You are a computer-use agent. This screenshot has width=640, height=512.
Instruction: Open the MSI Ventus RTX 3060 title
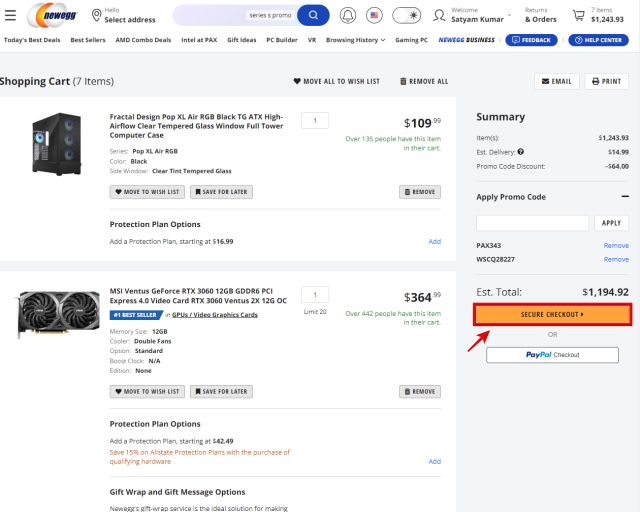click(198, 296)
